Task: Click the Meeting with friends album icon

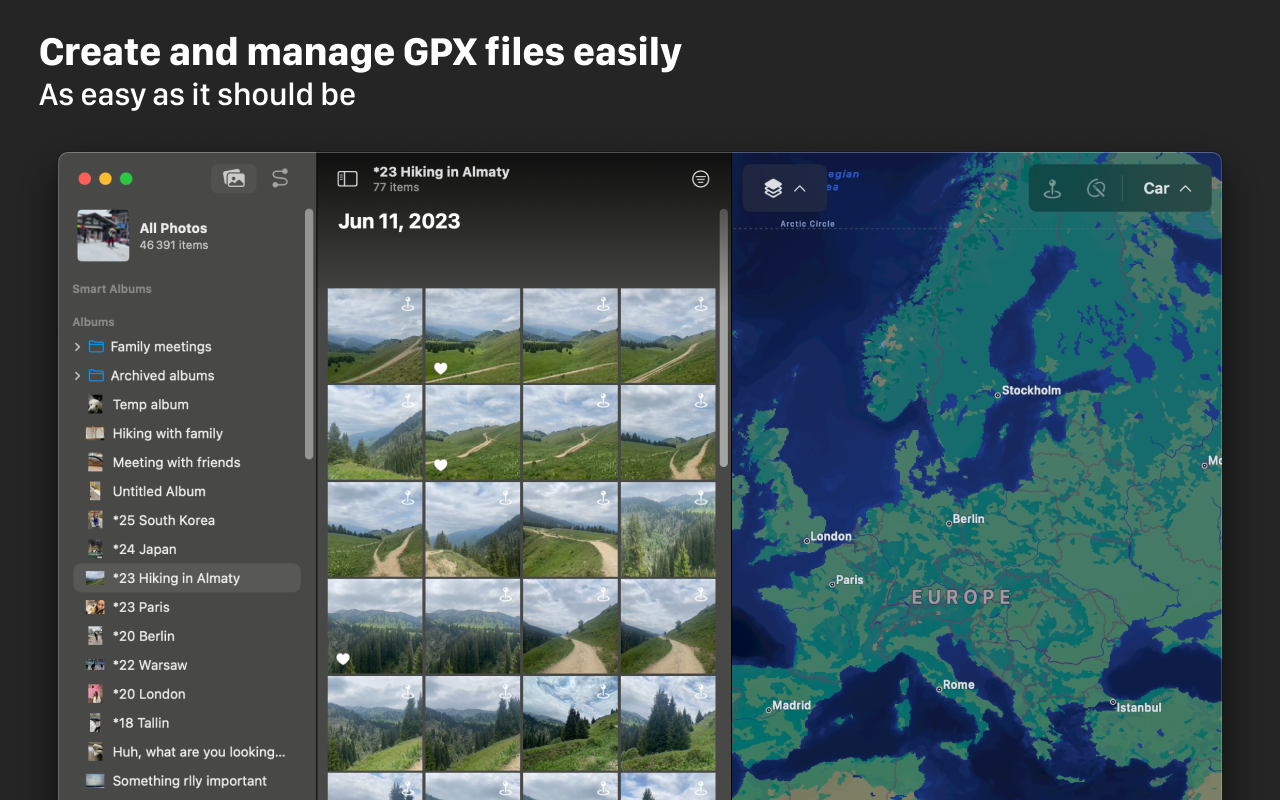Action: tap(95, 463)
